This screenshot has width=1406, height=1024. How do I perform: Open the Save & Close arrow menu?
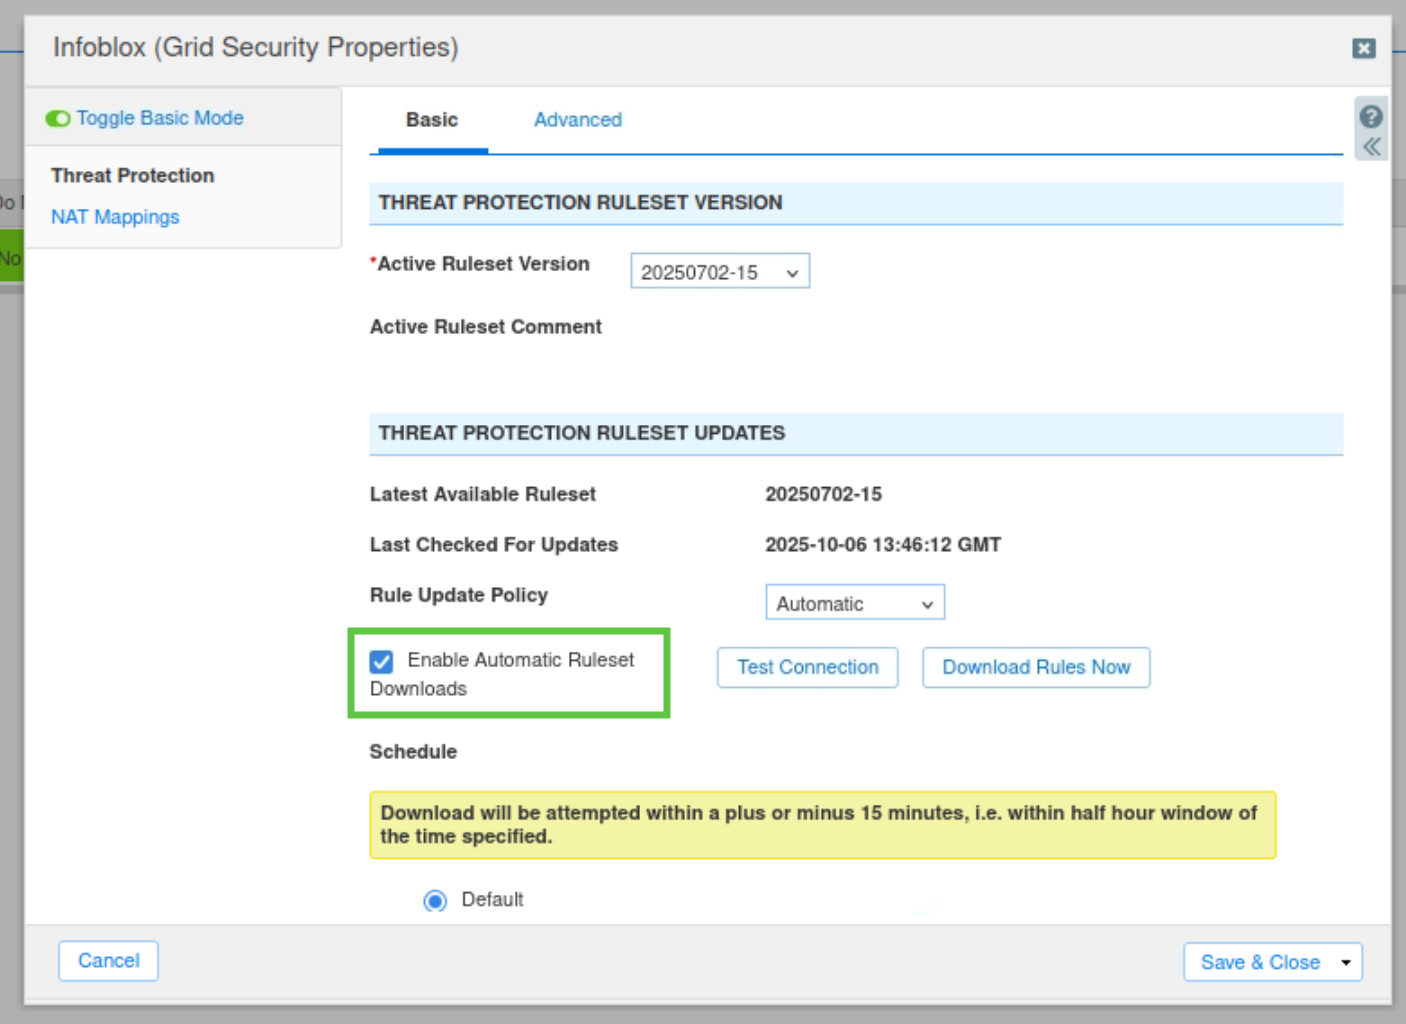tap(1346, 962)
